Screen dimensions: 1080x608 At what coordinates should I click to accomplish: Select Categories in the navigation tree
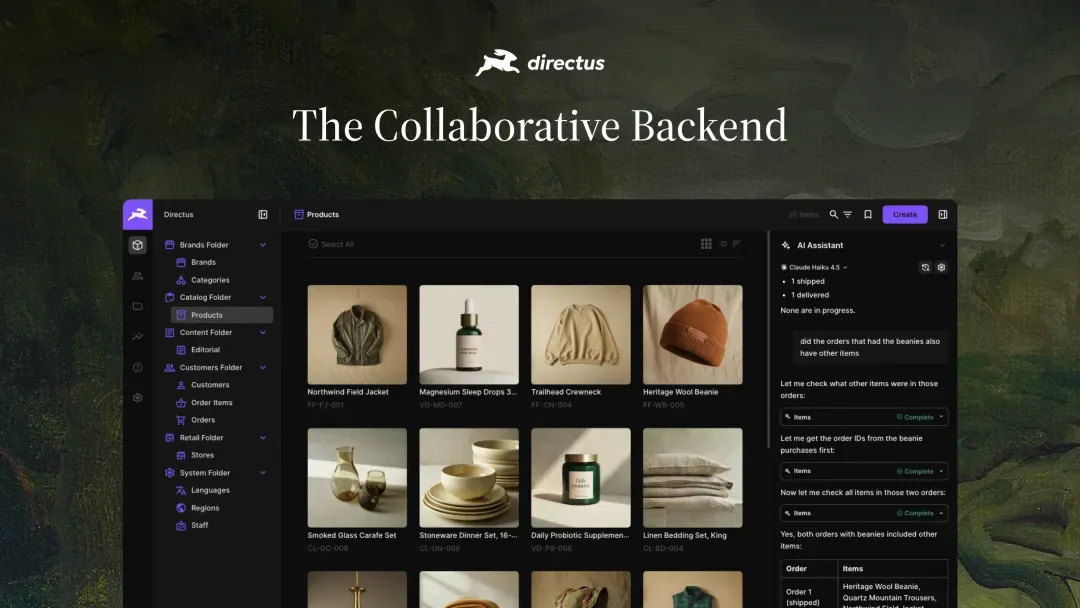pos(210,280)
